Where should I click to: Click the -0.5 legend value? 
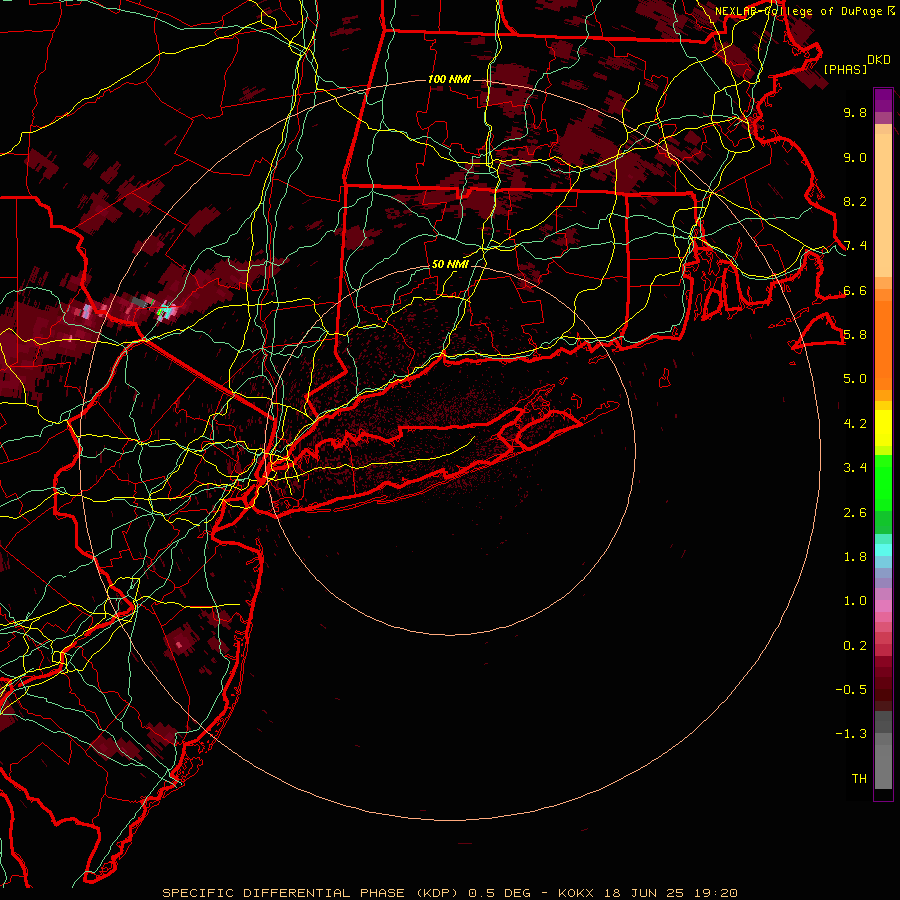coord(851,690)
